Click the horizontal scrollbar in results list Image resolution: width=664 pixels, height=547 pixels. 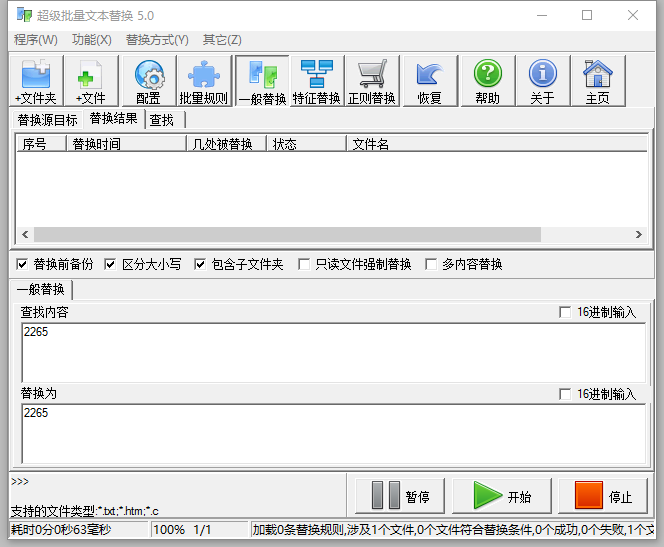300,234
